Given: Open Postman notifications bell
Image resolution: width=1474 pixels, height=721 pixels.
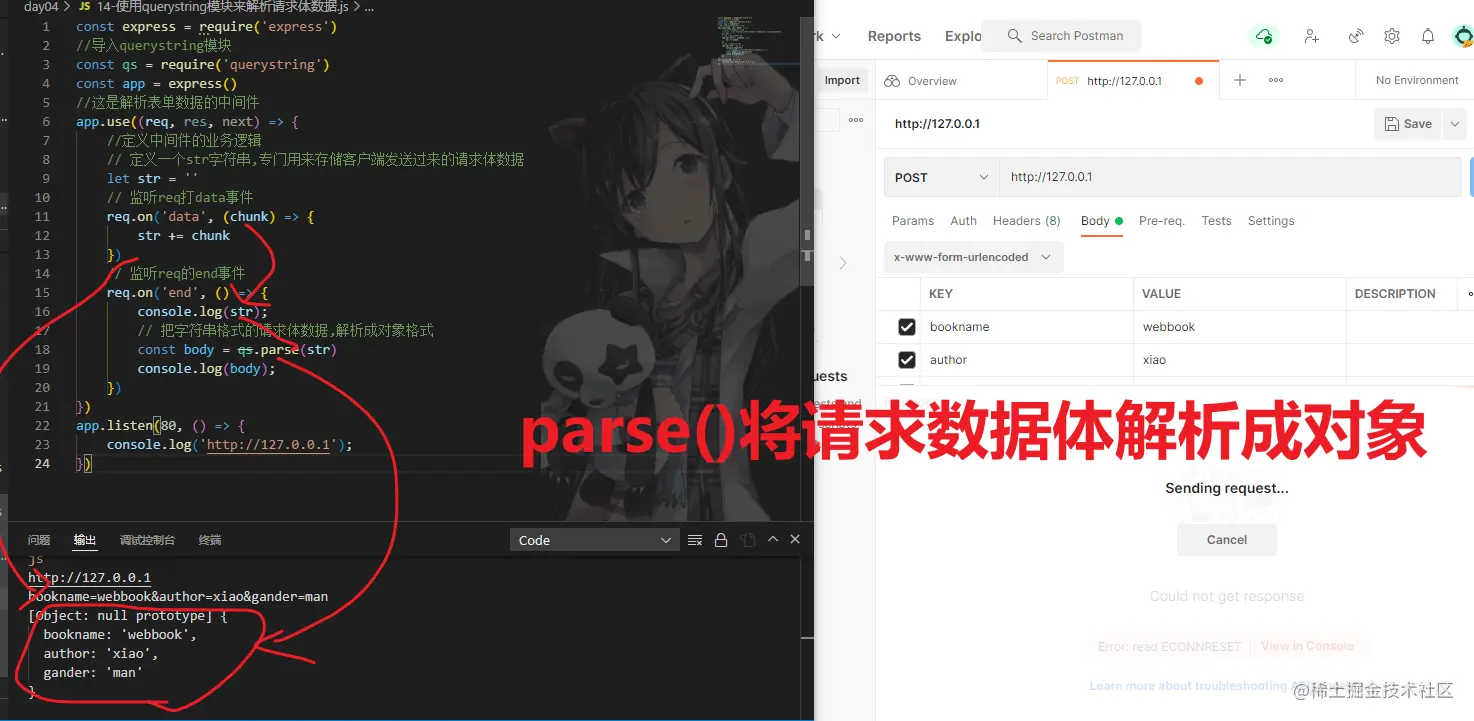Looking at the screenshot, I should [1427, 35].
